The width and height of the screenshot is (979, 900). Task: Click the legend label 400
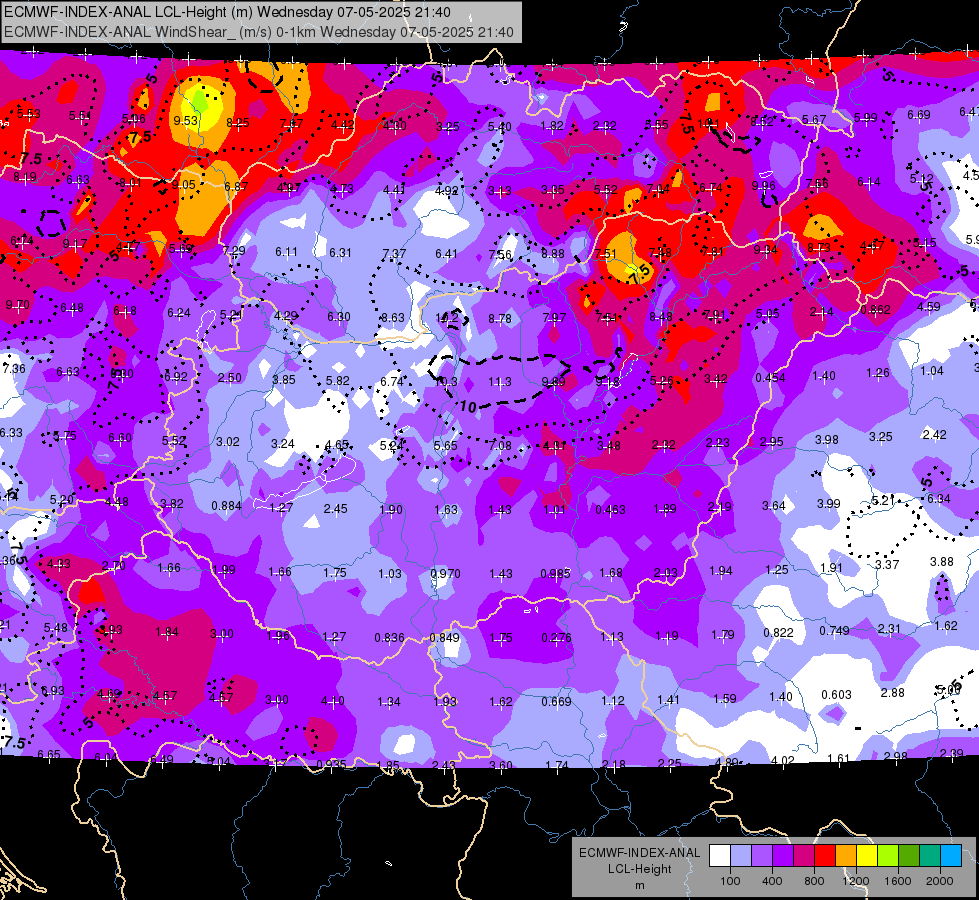pyautogui.click(x=772, y=881)
